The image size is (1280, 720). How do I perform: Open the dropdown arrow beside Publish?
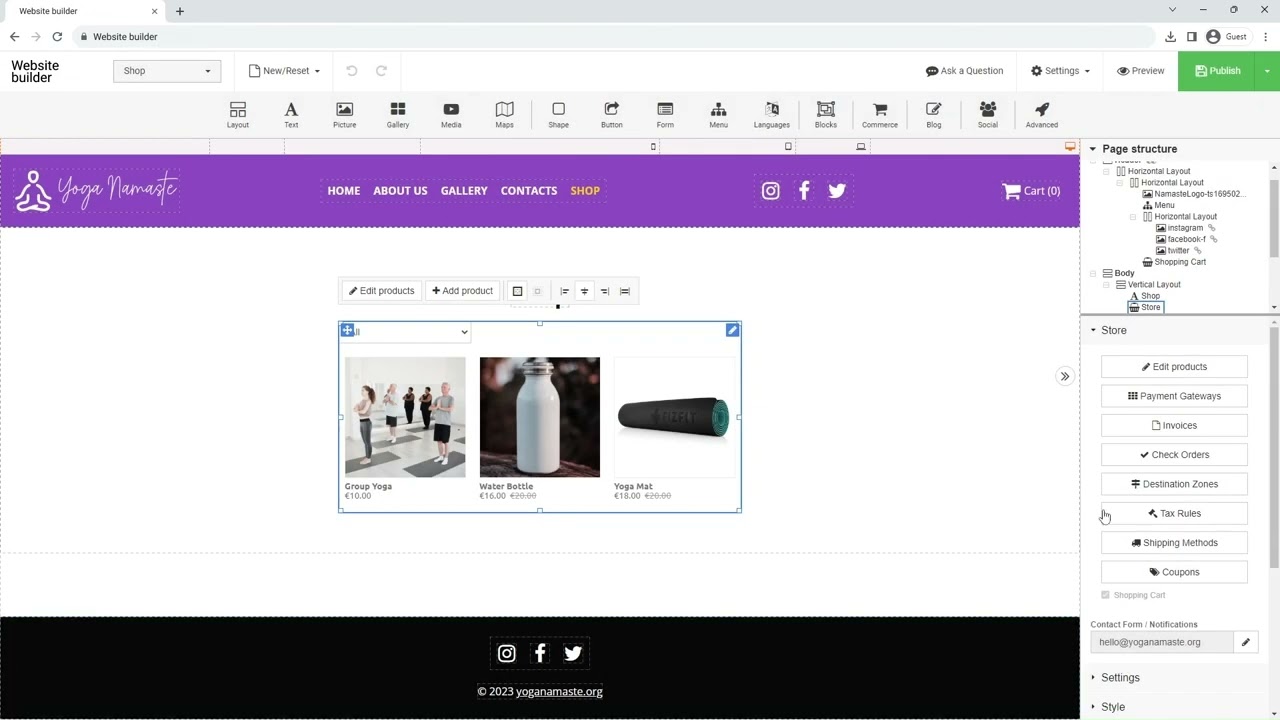point(1267,71)
